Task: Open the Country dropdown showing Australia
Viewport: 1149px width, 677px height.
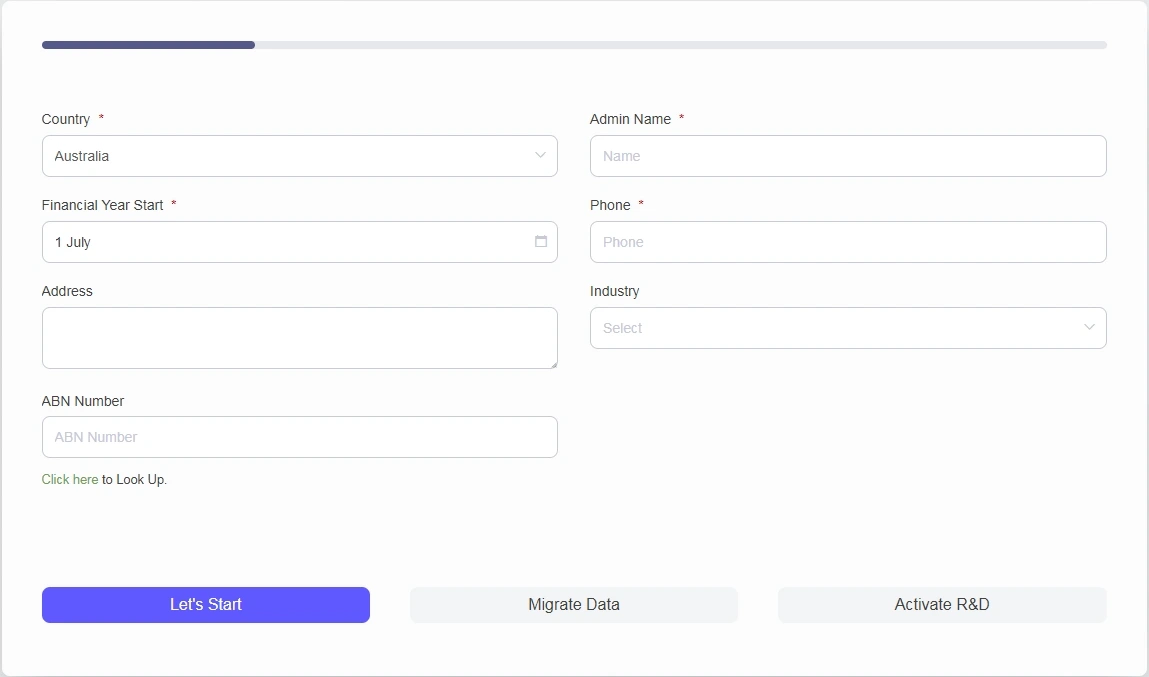Action: click(290, 156)
